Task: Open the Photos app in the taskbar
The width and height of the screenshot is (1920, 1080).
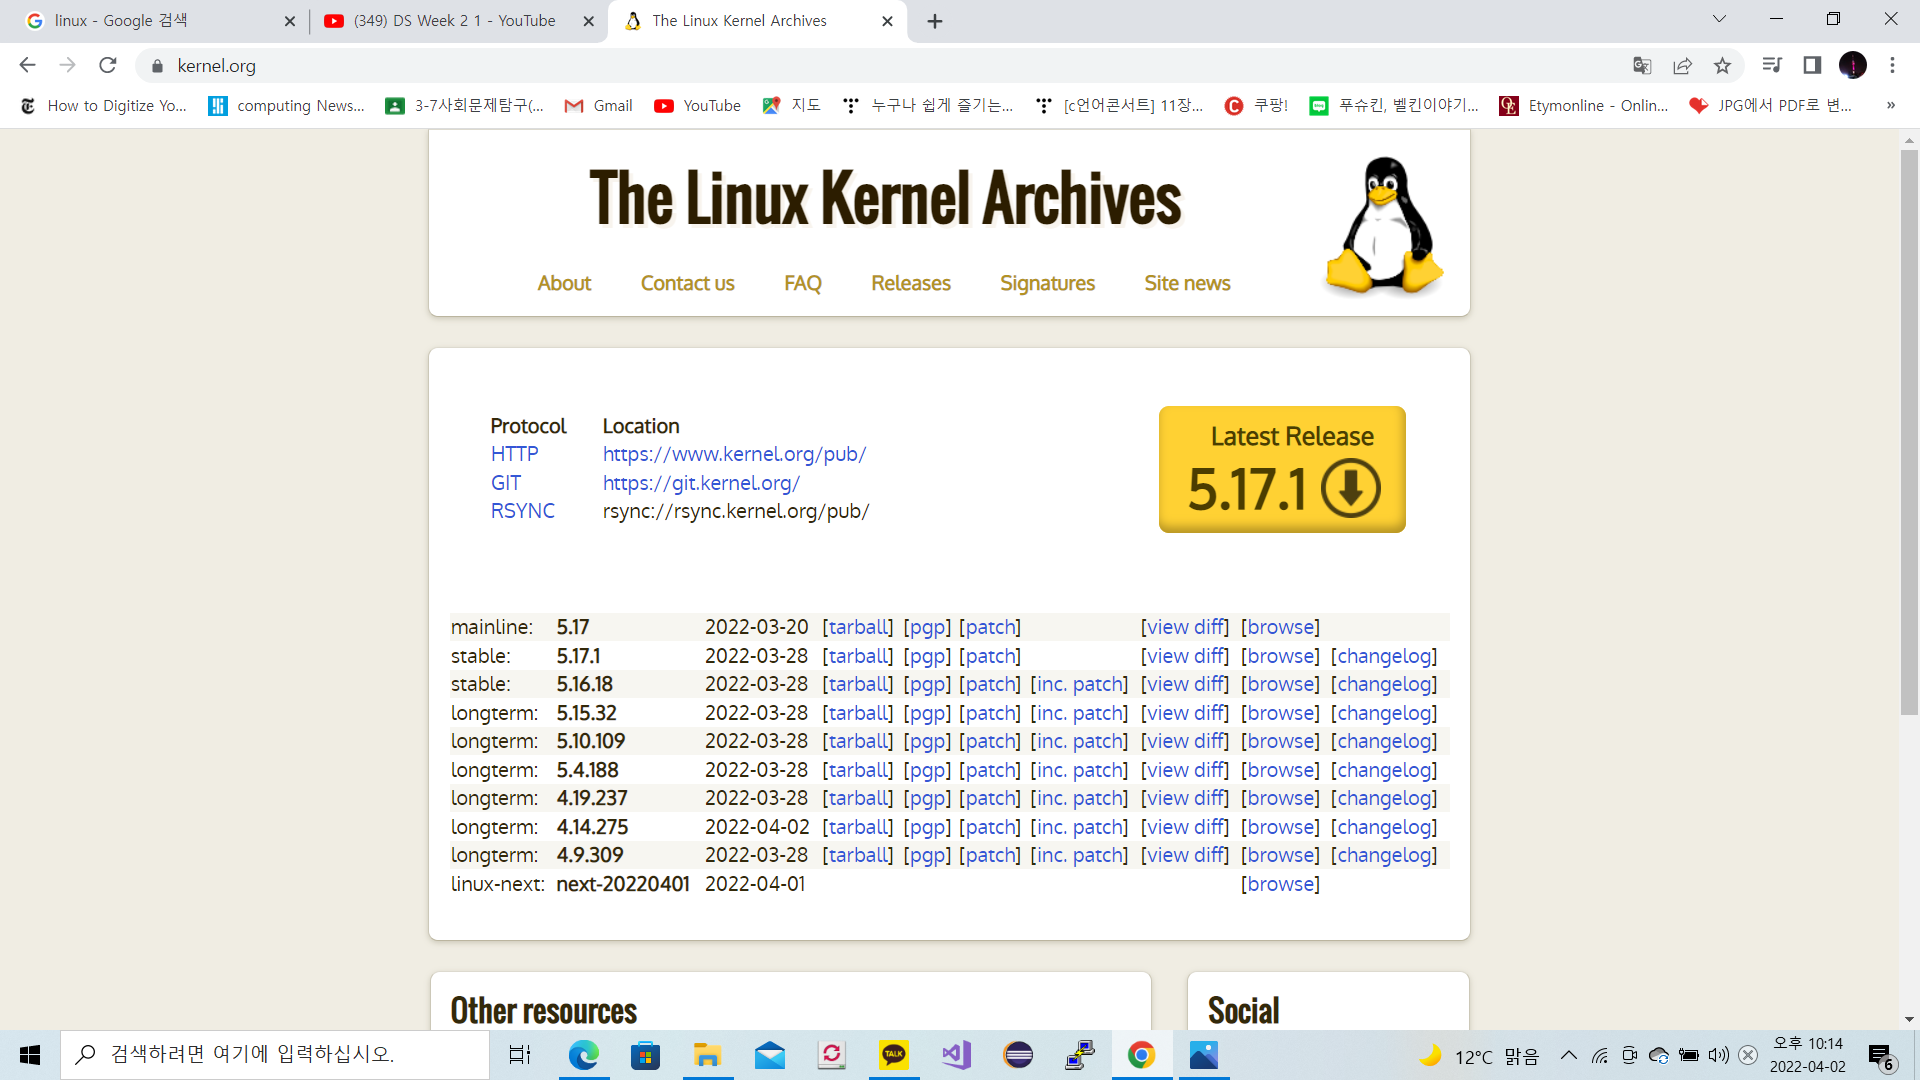Action: (x=1204, y=1055)
